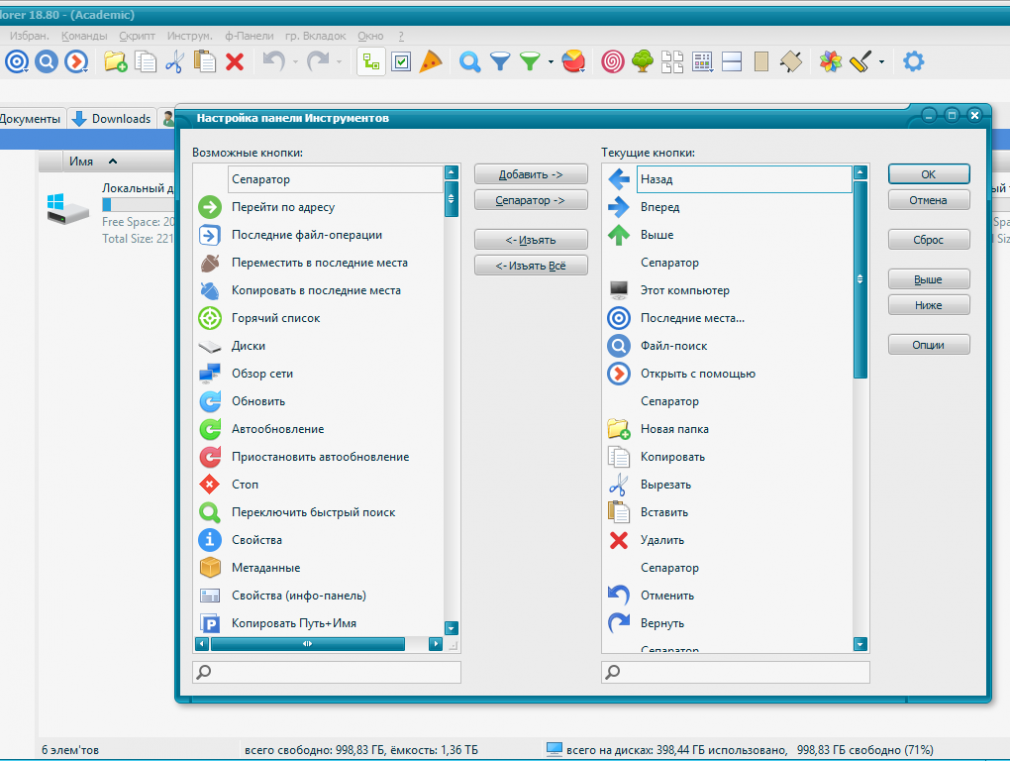Image resolution: width=1010 pixels, height=761 pixels.
Task: Open the brush tool dropdown arrow
Action: pos(882,63)
